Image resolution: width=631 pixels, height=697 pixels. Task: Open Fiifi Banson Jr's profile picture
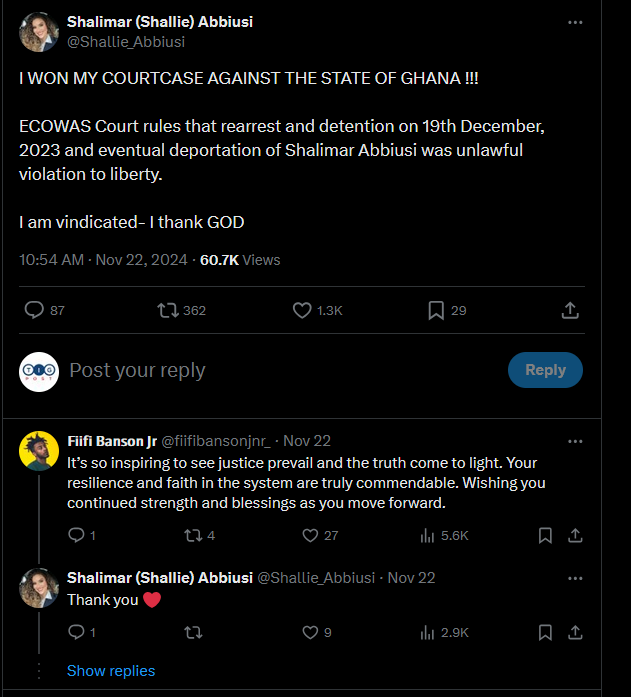pyautogui.click(x=39, y=451)
